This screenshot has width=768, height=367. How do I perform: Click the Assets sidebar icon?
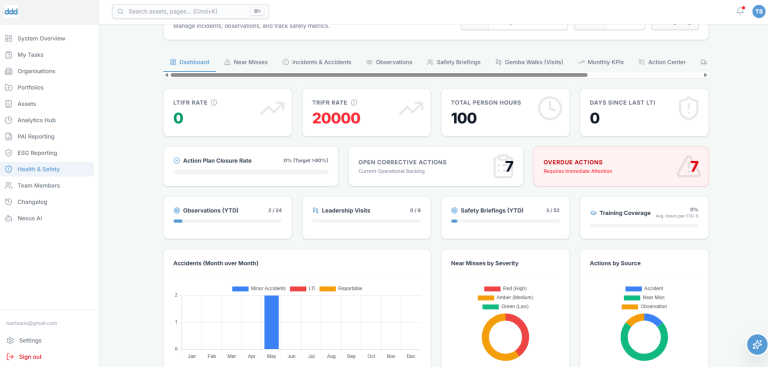pyautogui.click(x=8, y=104)
